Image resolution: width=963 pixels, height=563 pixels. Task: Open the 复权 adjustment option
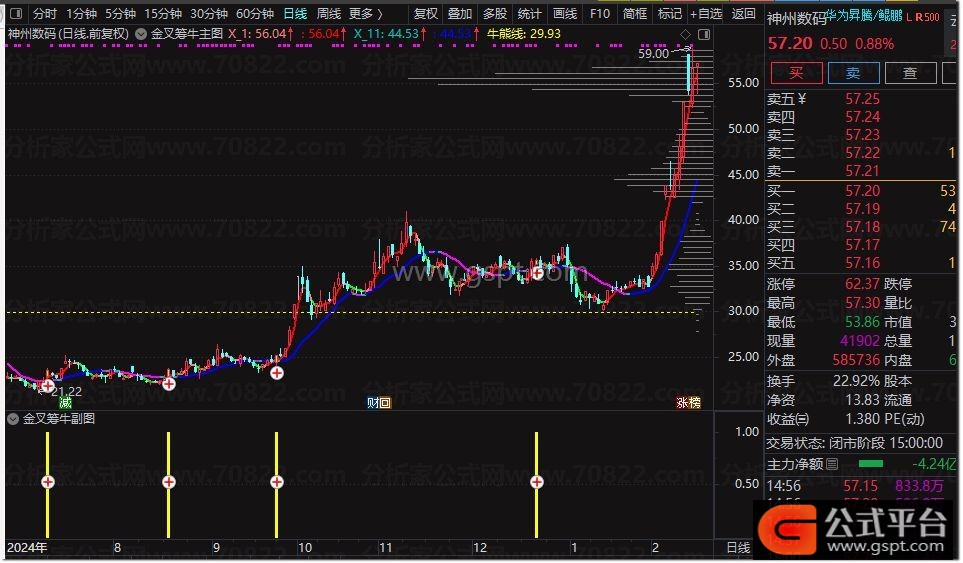pos(426,14)
